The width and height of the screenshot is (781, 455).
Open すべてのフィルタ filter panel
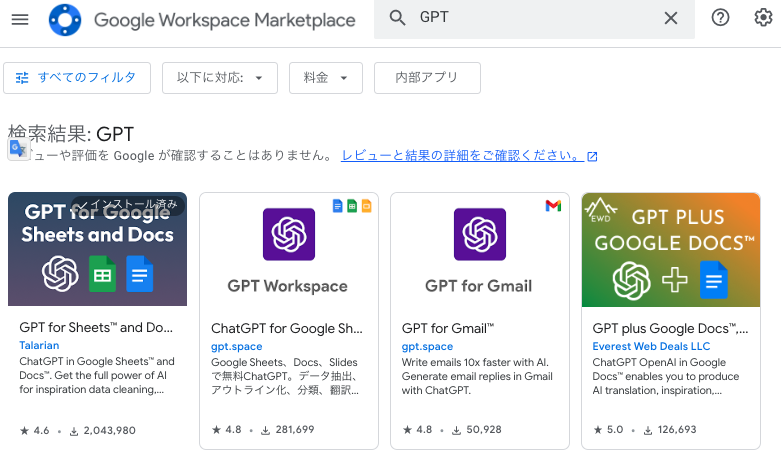(x=77, y=78)
